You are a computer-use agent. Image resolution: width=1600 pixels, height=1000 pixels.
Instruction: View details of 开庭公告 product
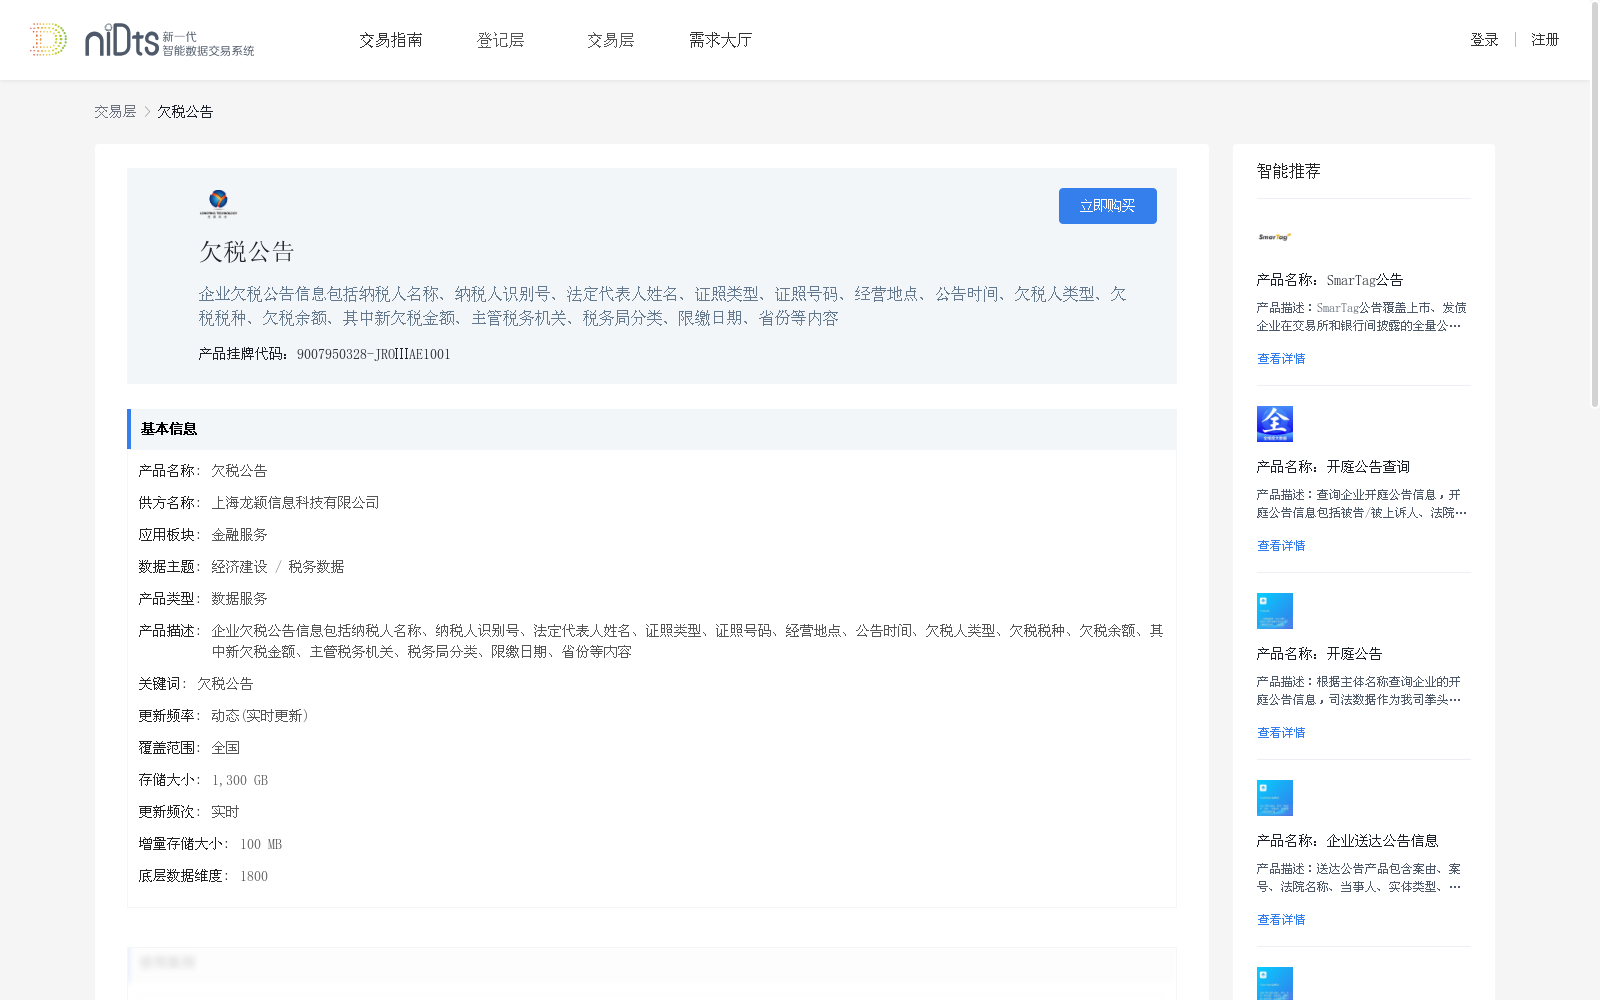(1281, 733)
